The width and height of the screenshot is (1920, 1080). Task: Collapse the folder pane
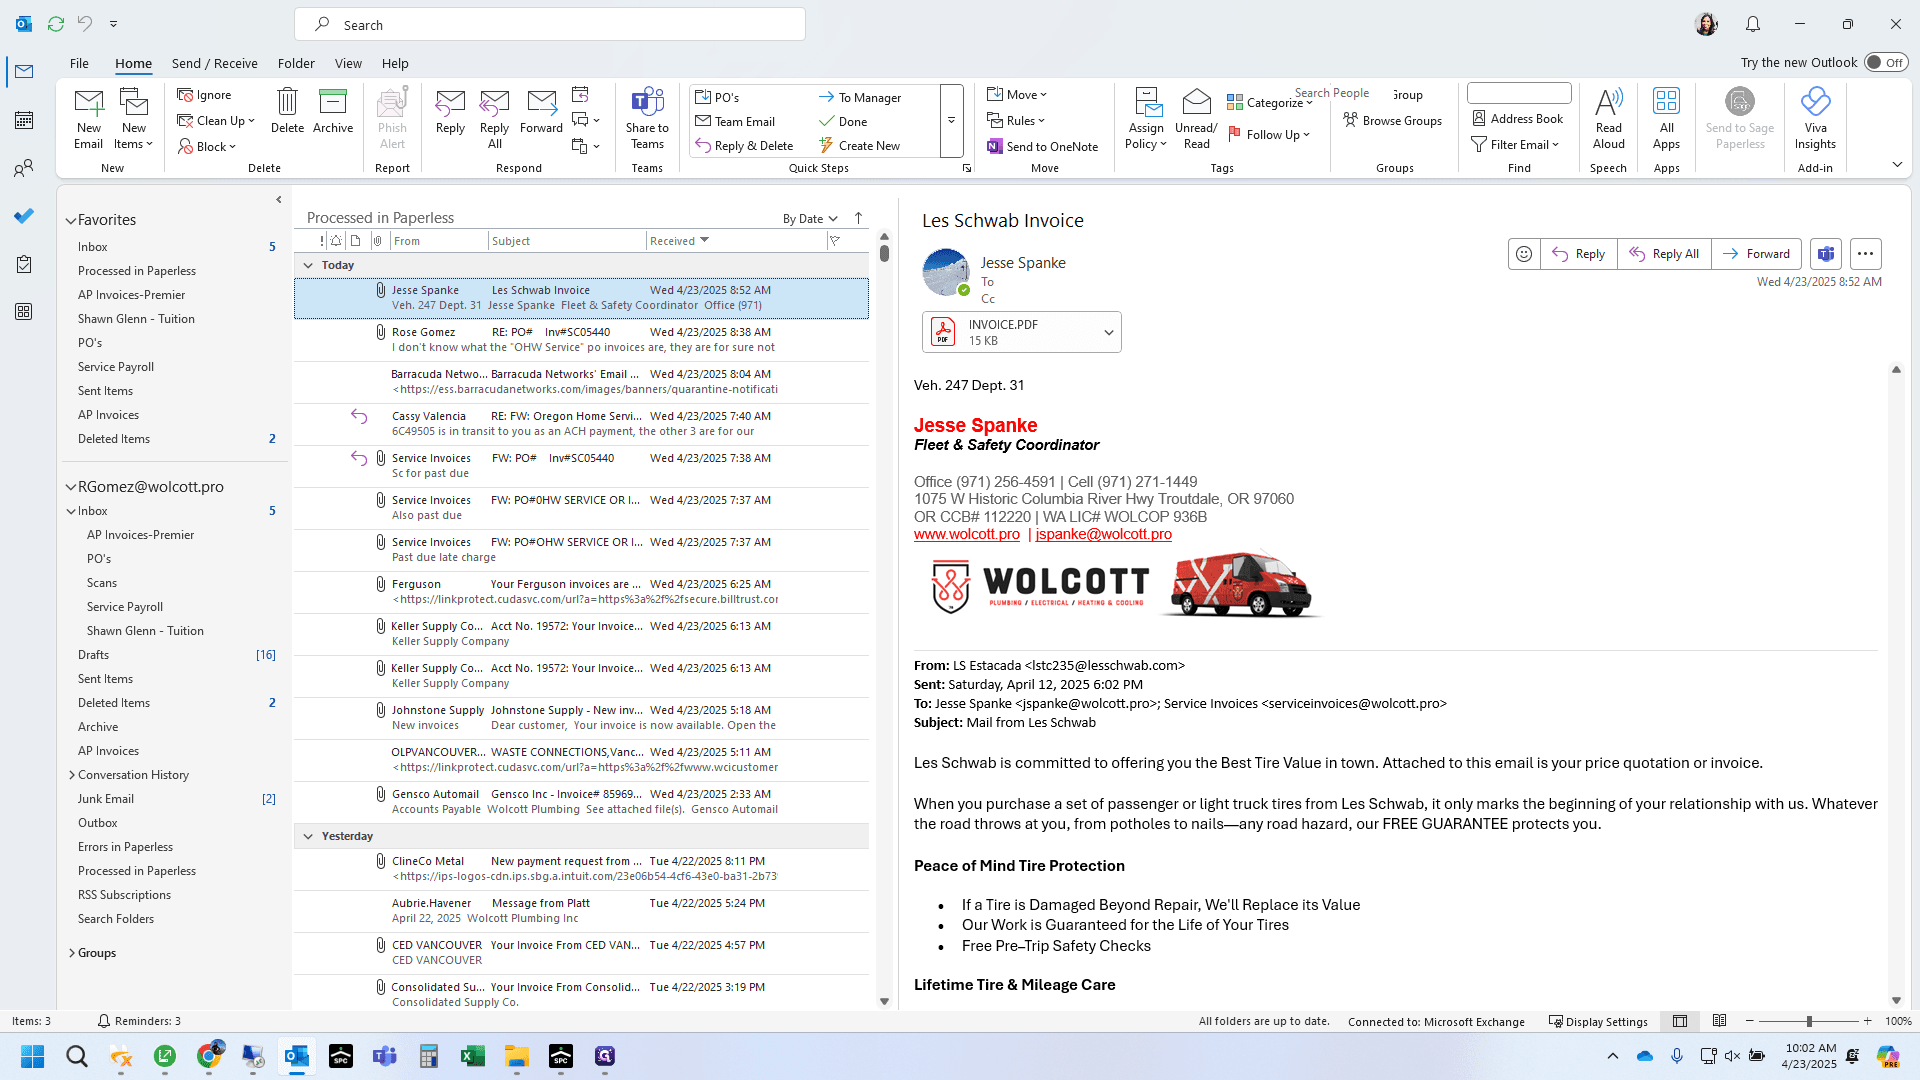[x=279, y=200]
